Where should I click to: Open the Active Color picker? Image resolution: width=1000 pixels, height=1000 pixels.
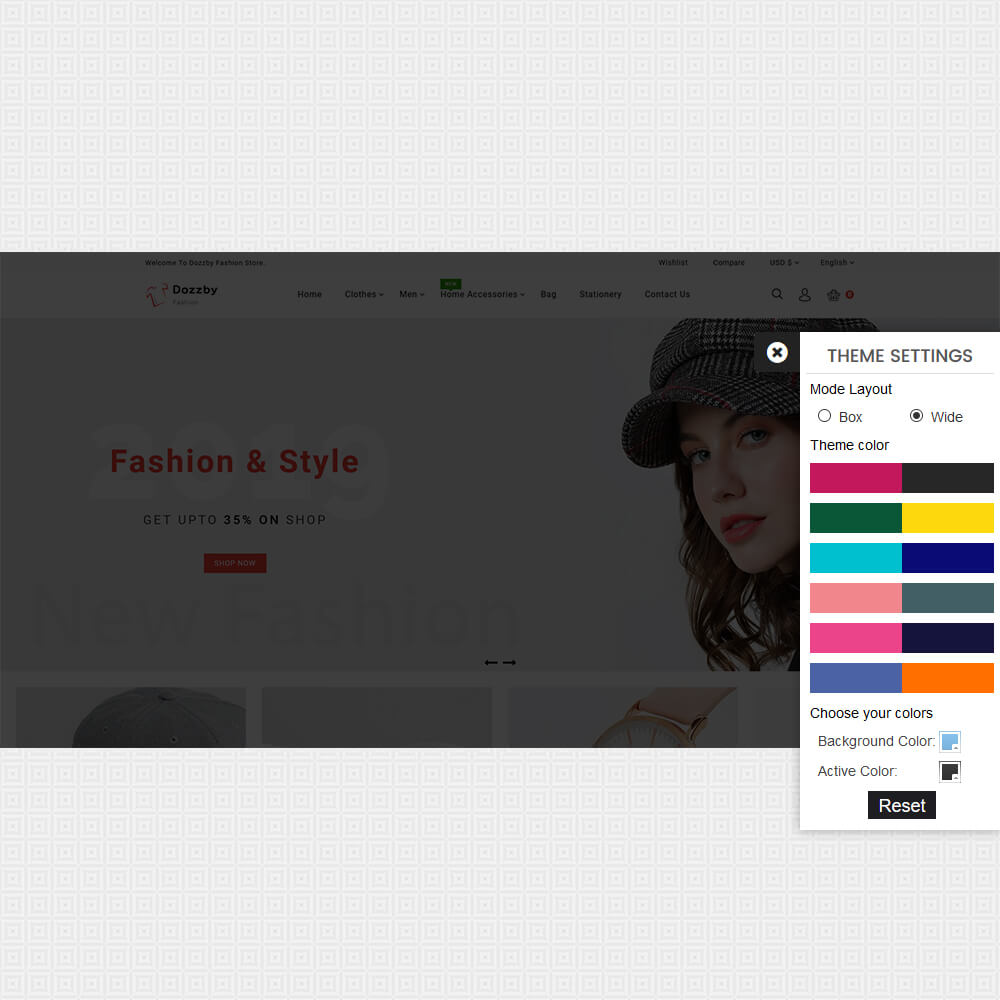pyautogui.click(x=949, y=771)
